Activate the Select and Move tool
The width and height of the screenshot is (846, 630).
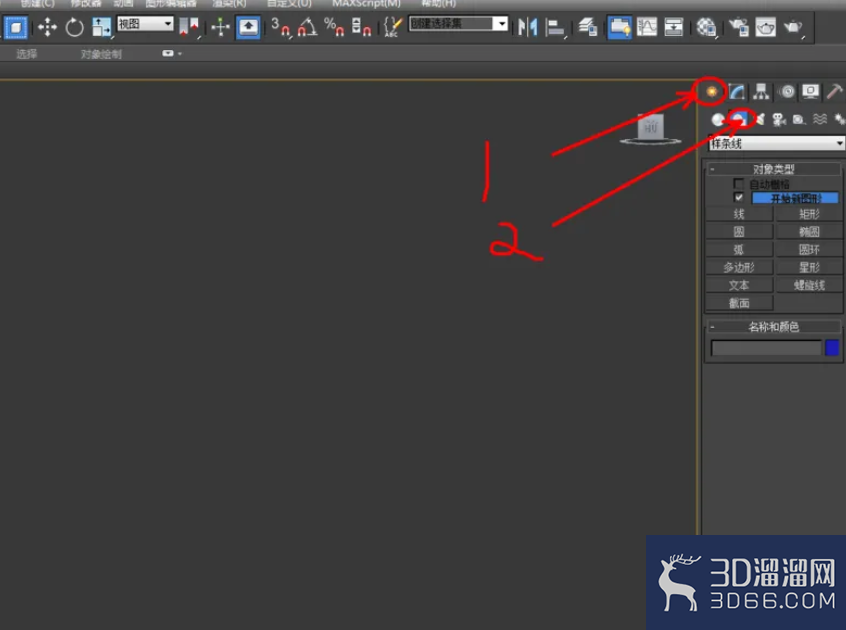point(47,27)
